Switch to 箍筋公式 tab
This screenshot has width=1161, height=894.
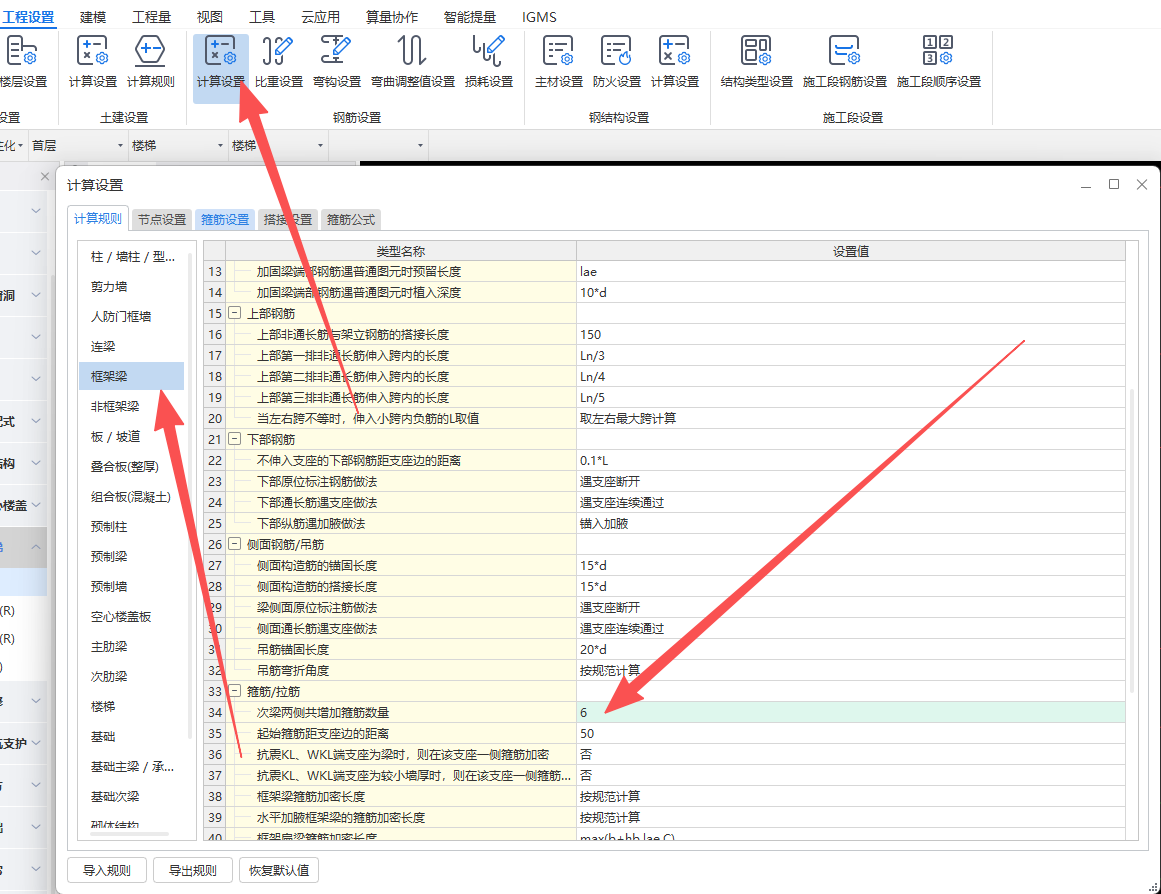click(351, 219)
